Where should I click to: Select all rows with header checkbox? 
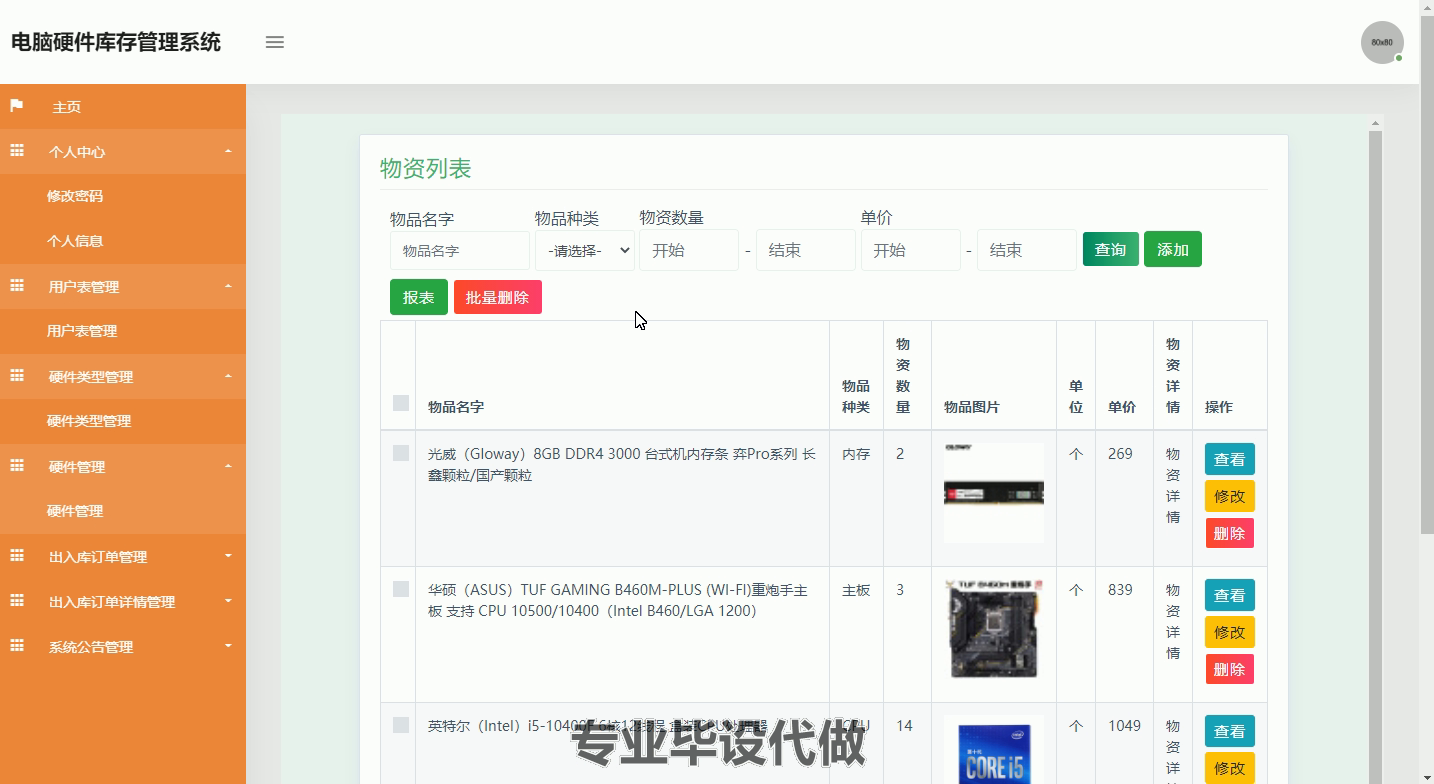tap(401, 403)
